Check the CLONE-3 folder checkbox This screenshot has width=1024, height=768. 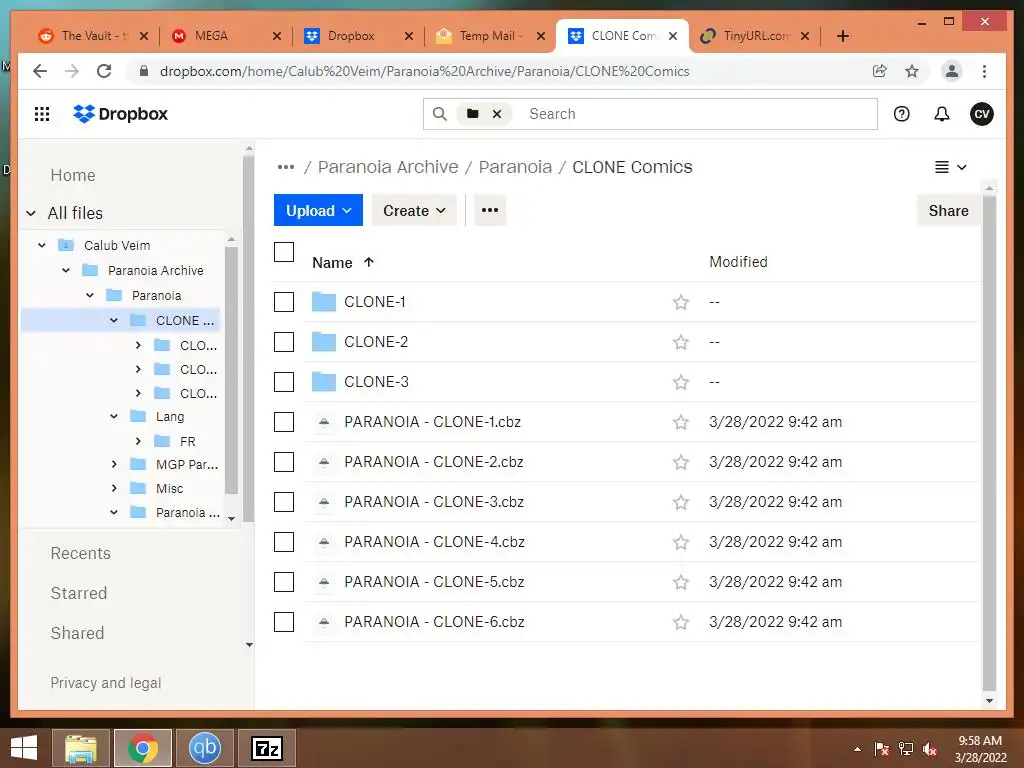[284, 382]
